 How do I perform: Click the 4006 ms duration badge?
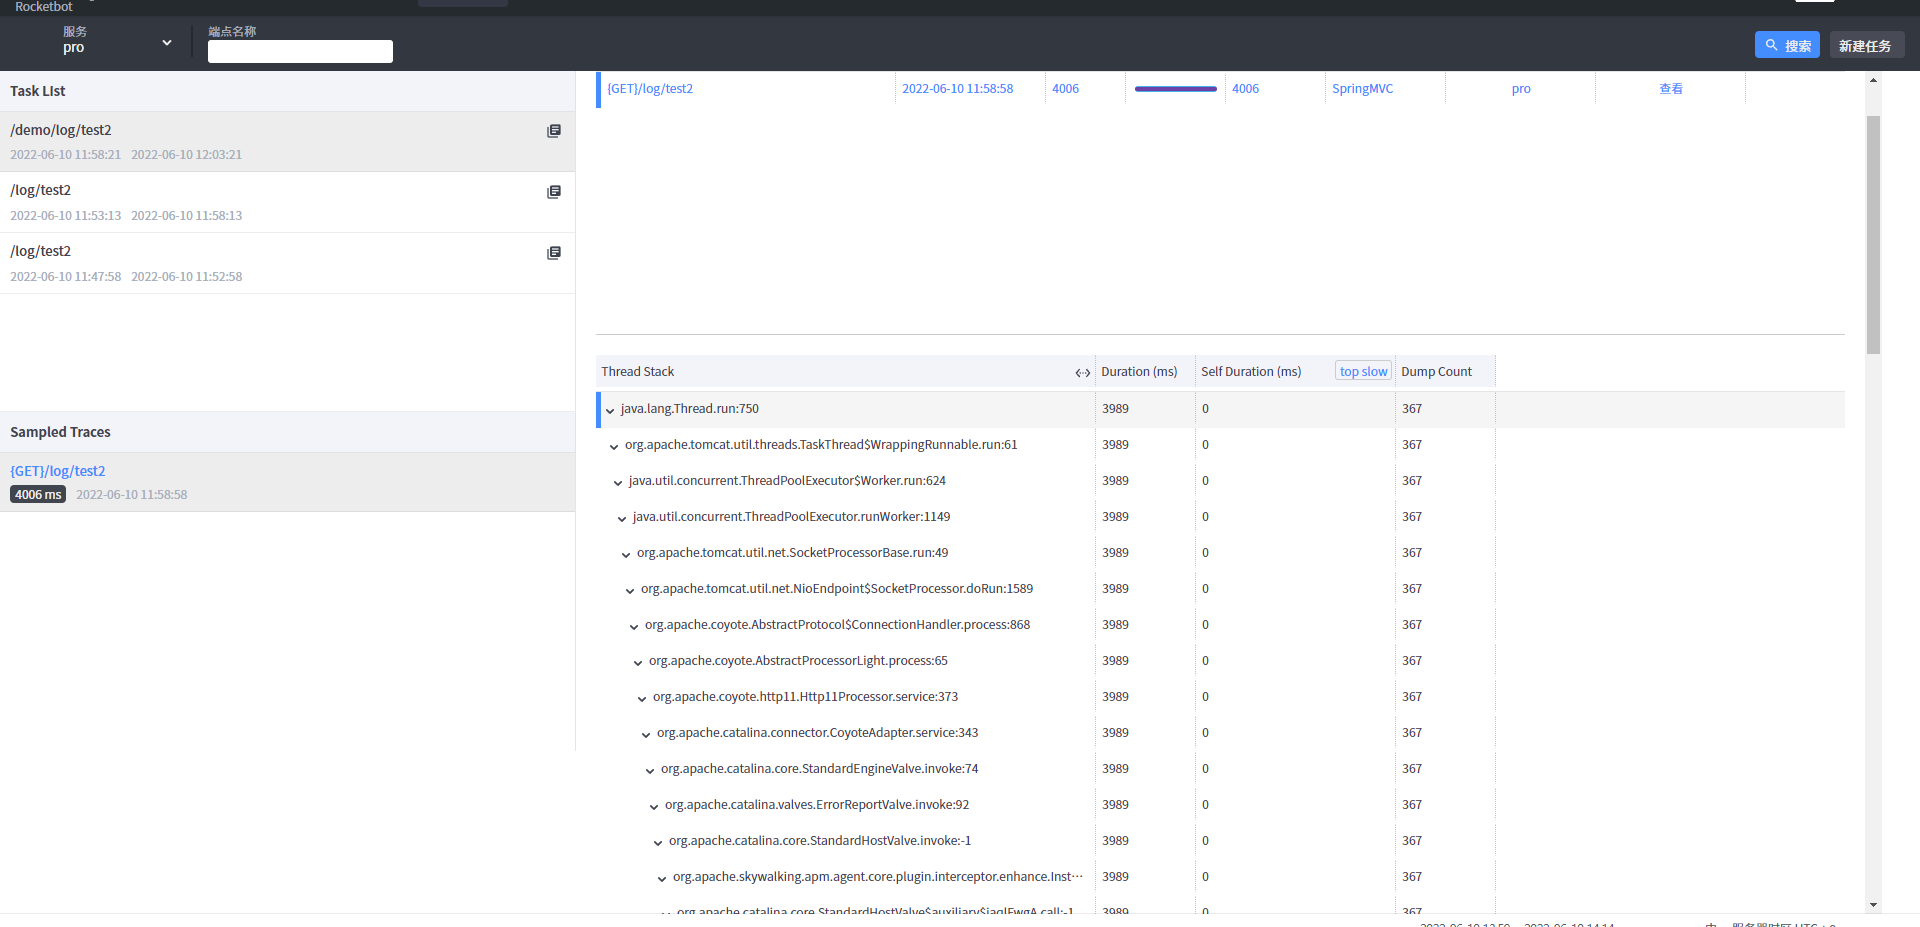tap(38, 494)
